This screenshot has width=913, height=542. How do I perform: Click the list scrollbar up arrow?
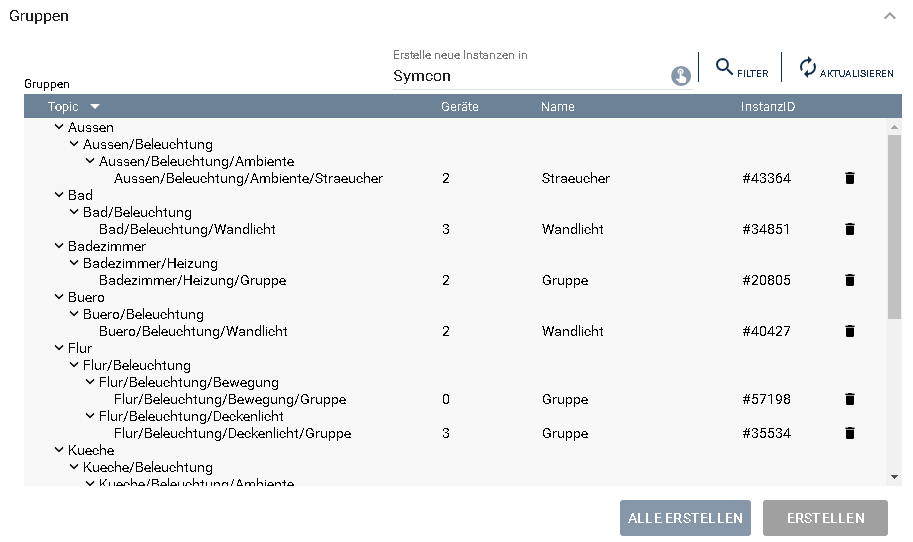tap(894, 126)
